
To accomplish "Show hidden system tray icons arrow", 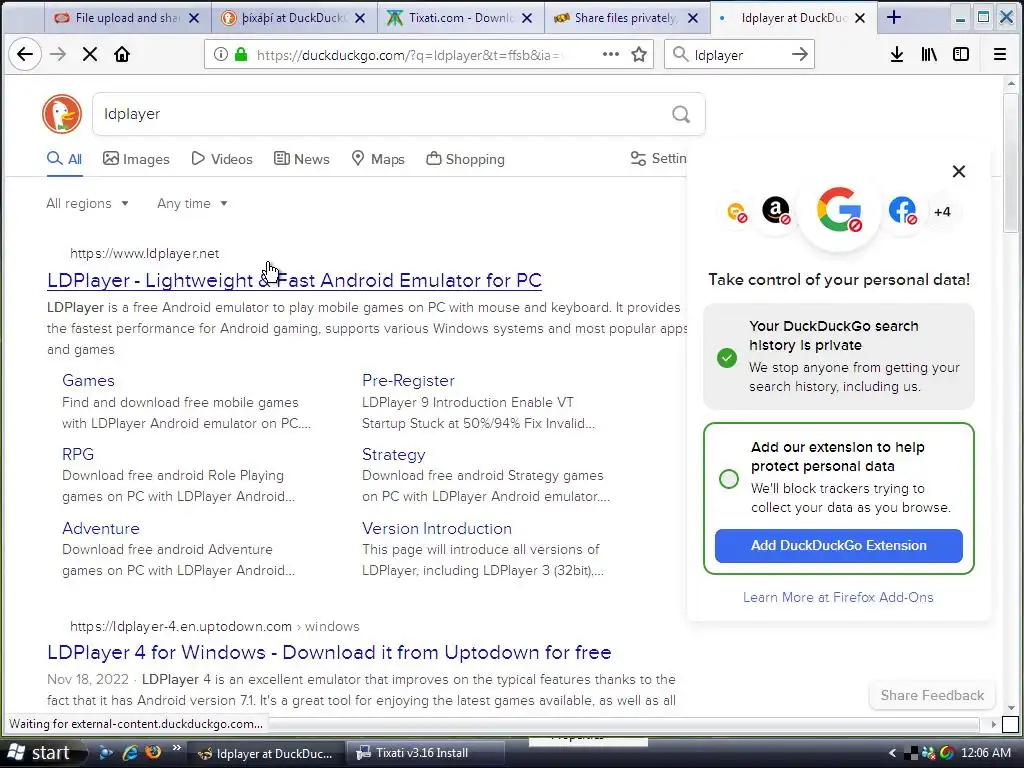I will tap(893, 753).
